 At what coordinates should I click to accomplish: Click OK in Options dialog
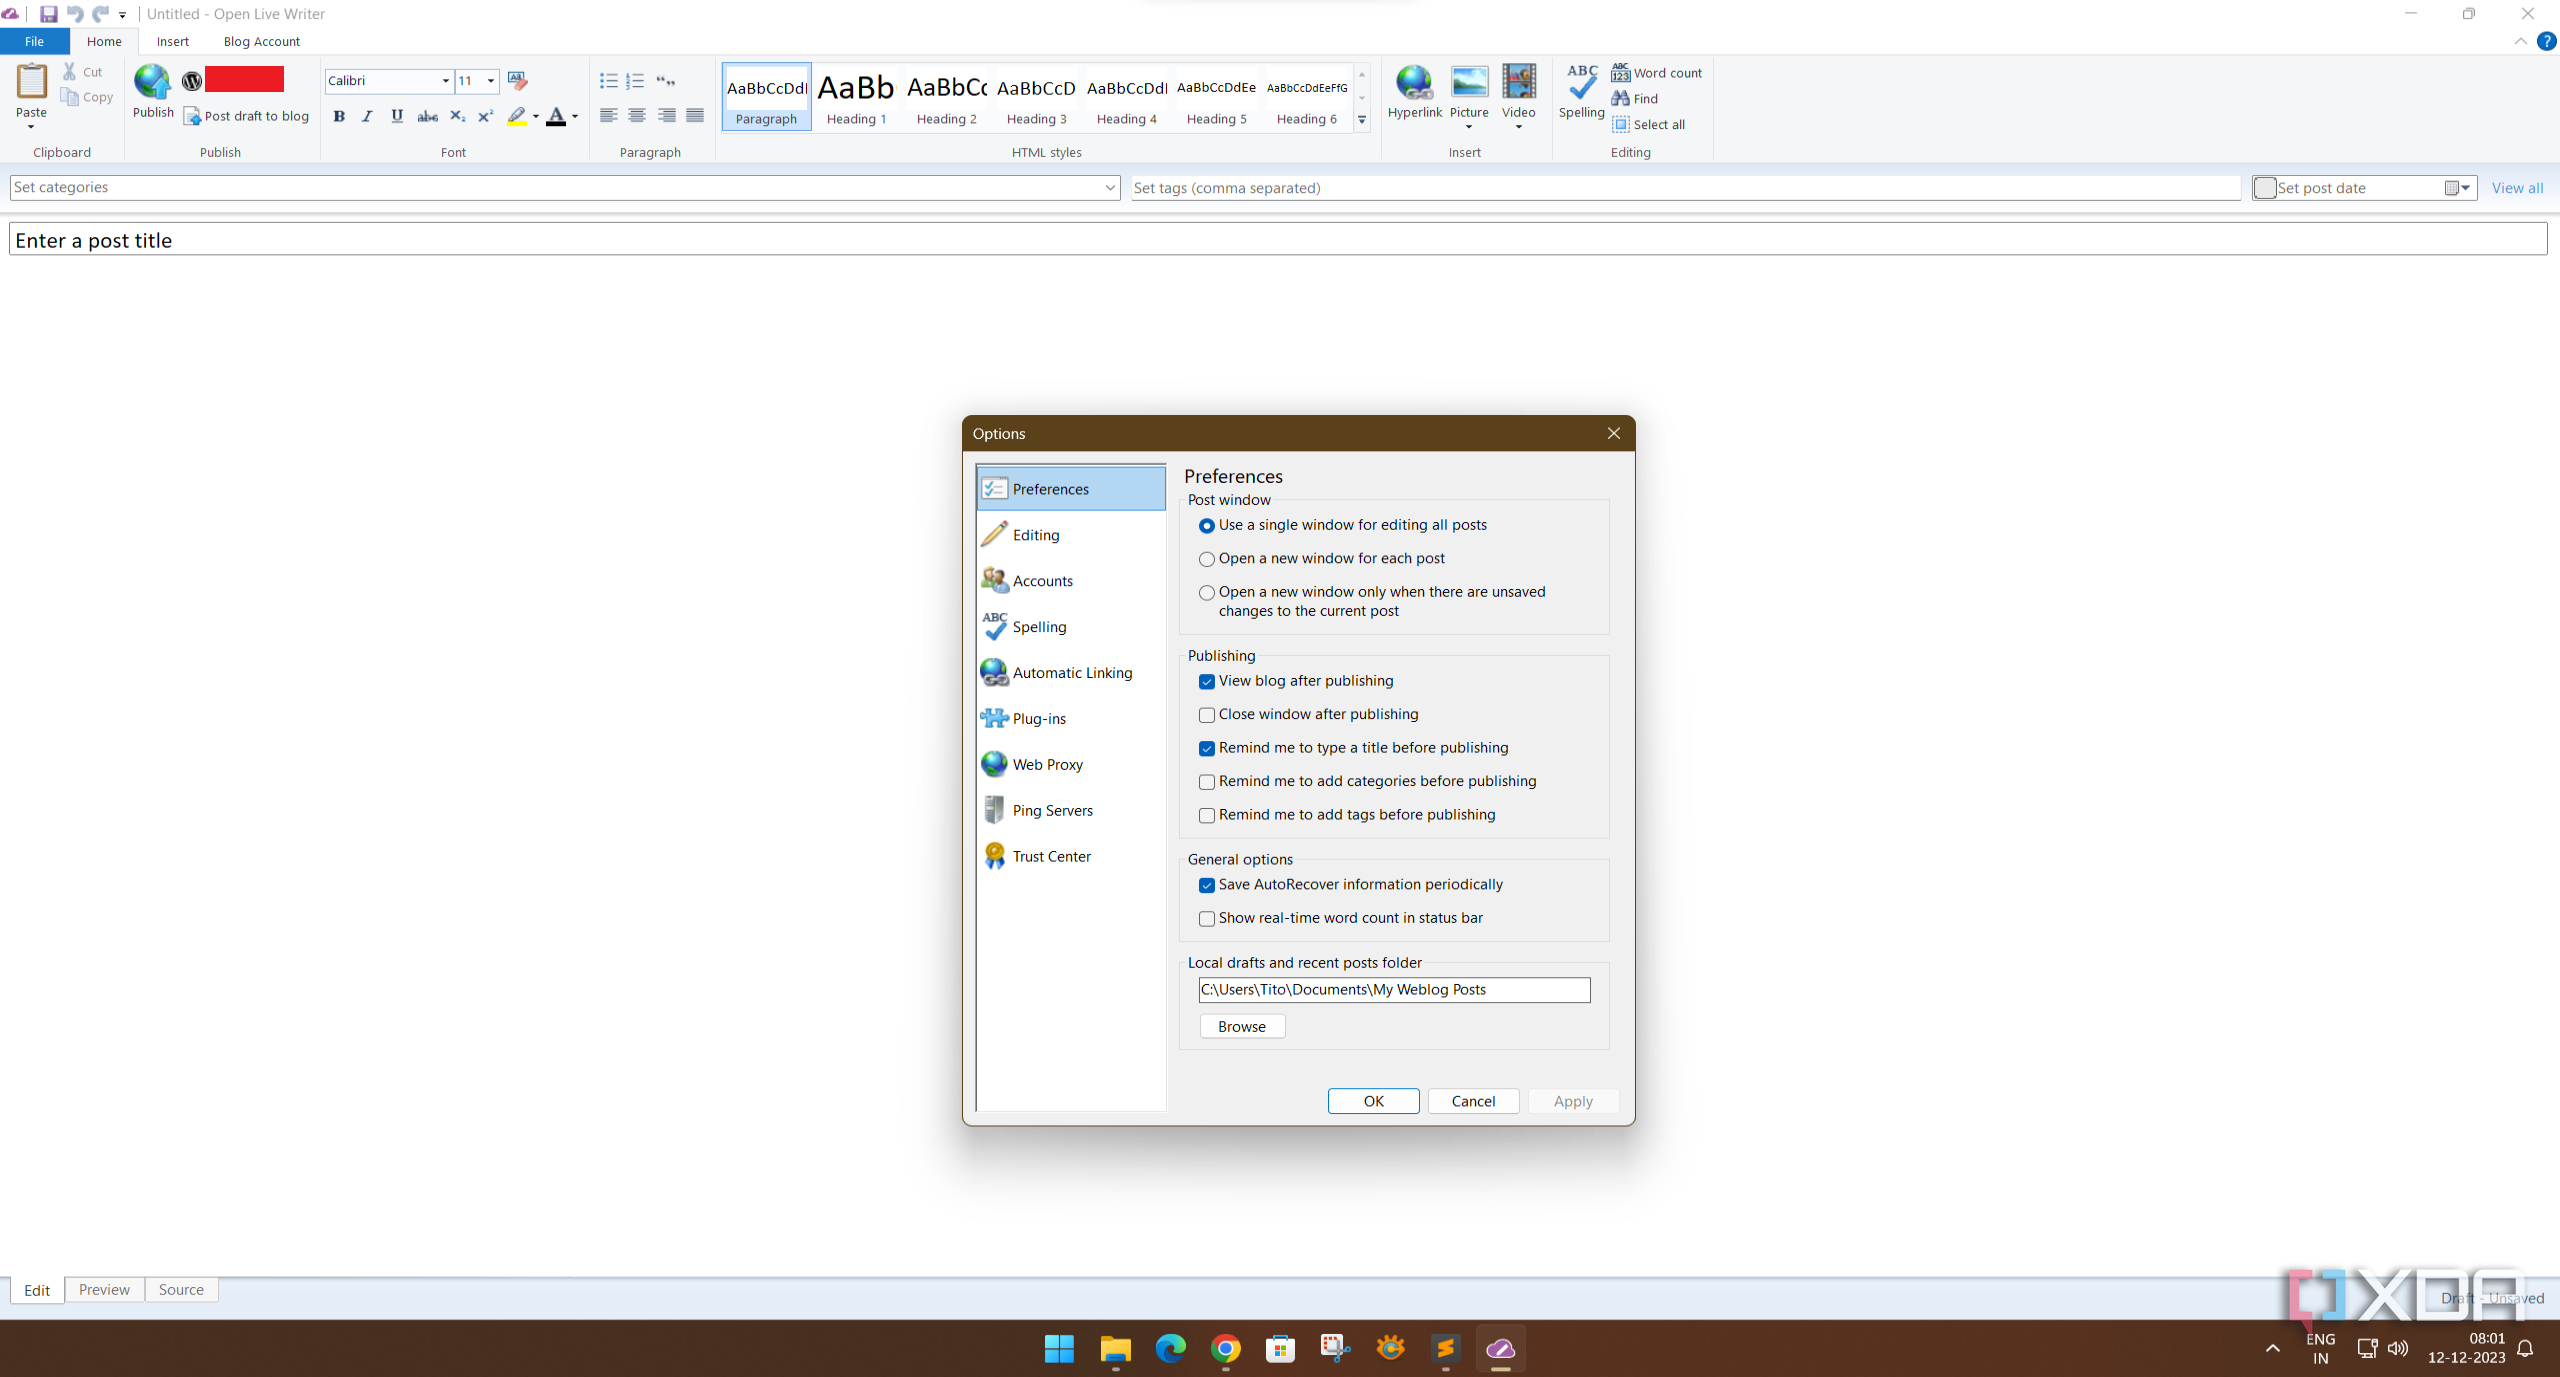(1373, 1101)
